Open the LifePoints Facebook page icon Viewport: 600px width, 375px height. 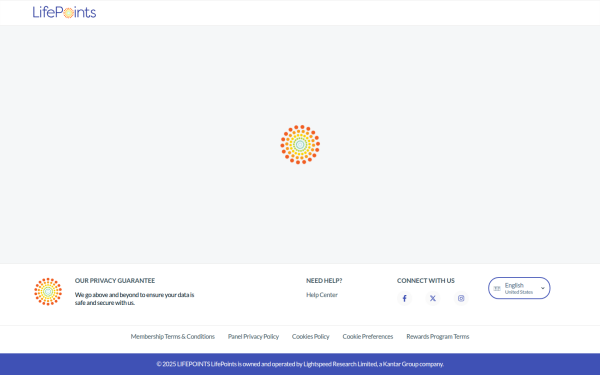pyautogui.click(x=404, y=298)
